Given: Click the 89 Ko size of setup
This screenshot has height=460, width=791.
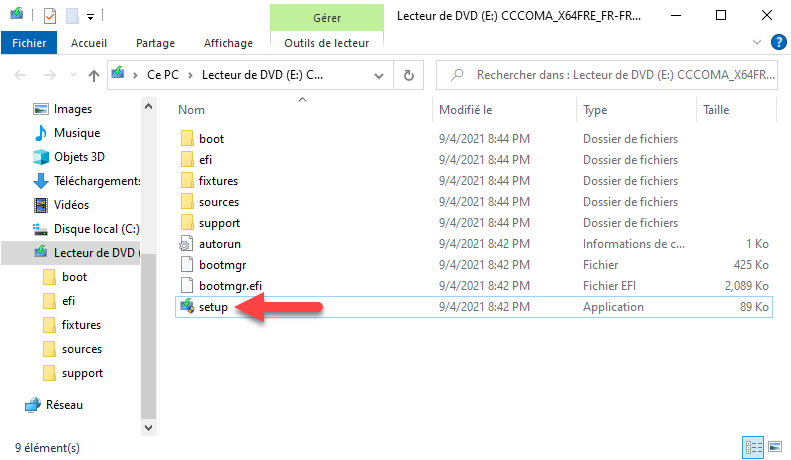Looking at the screenshot, I should tap(754, 307).
